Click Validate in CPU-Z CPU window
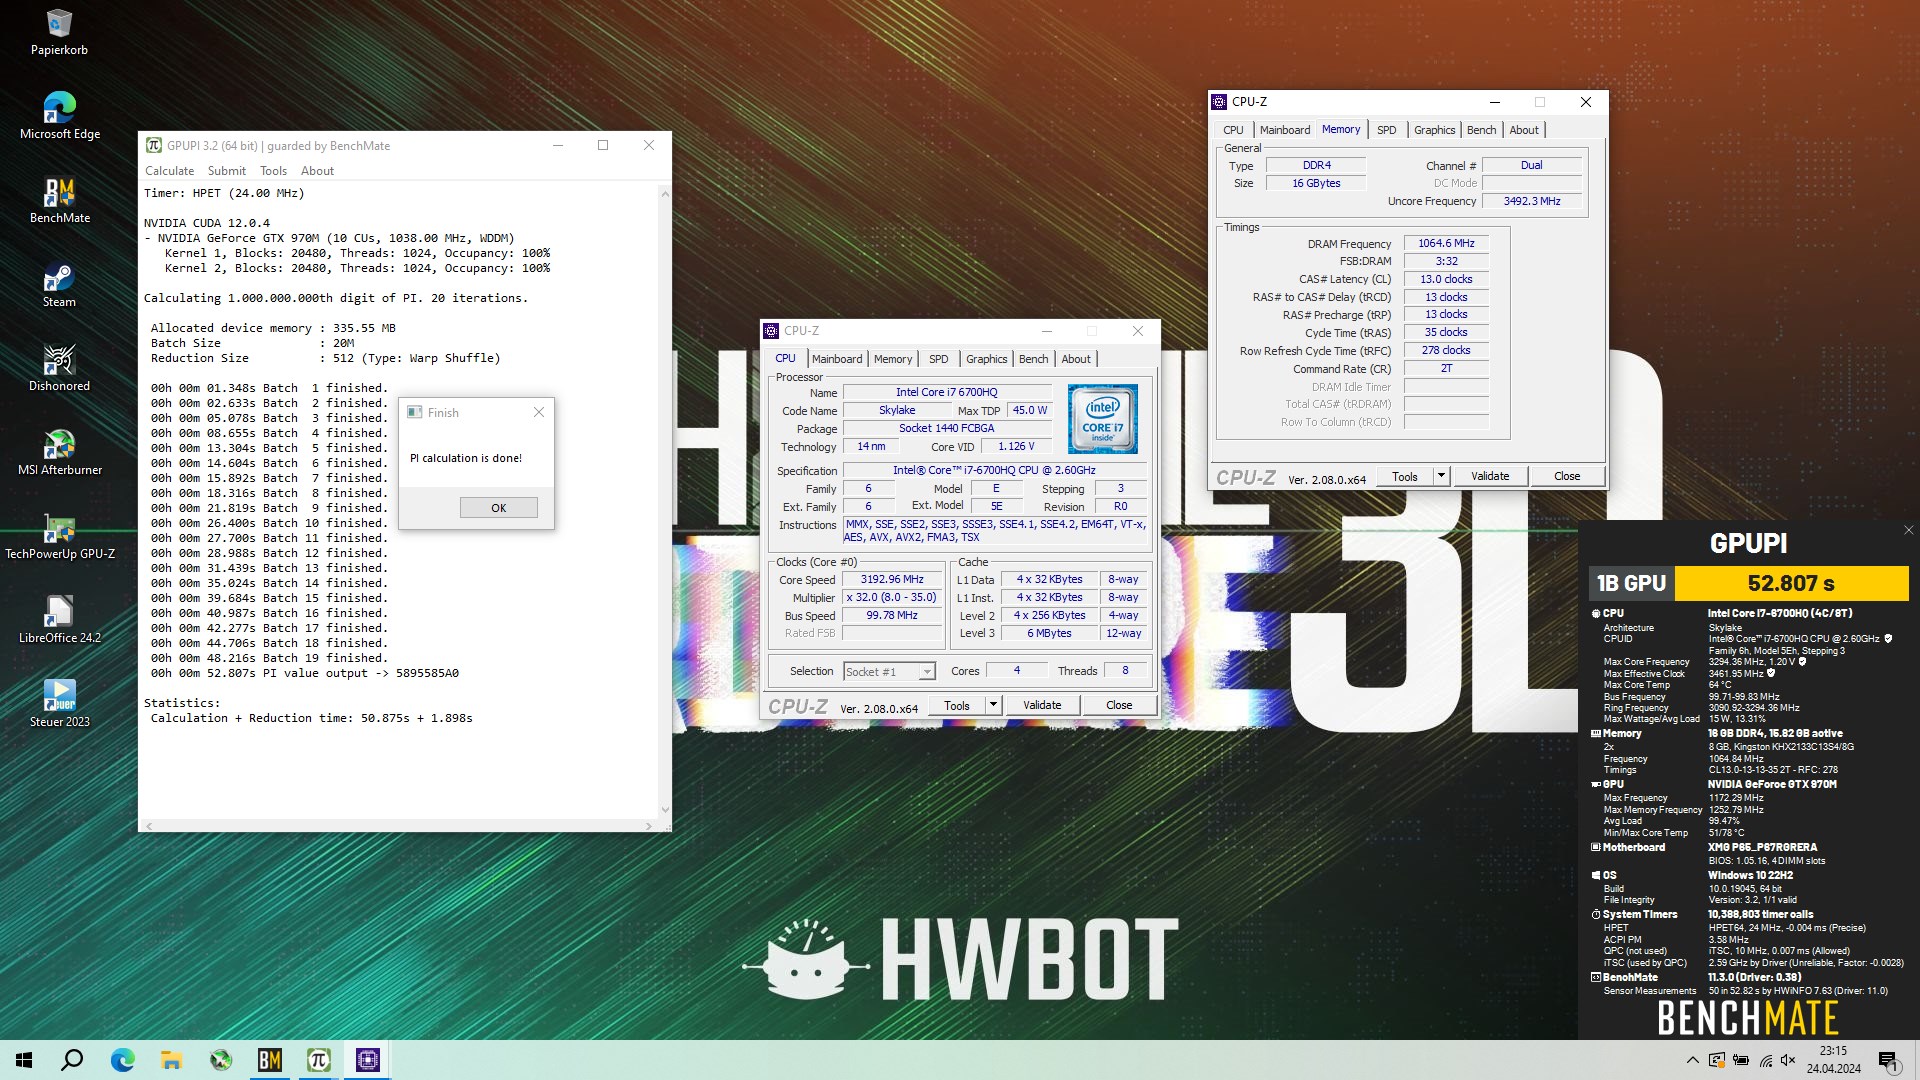 pyautogui.click(x=1041, y=705)
